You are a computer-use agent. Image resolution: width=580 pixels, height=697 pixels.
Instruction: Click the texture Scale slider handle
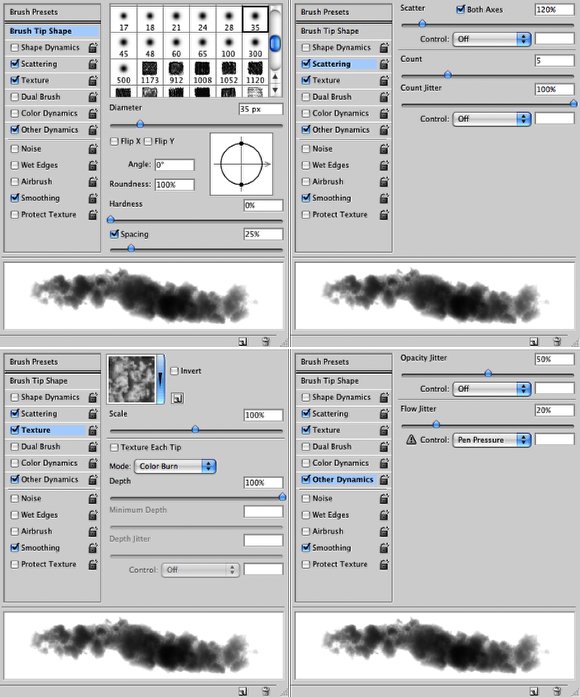pyautogui.click(x=195, y=429)
